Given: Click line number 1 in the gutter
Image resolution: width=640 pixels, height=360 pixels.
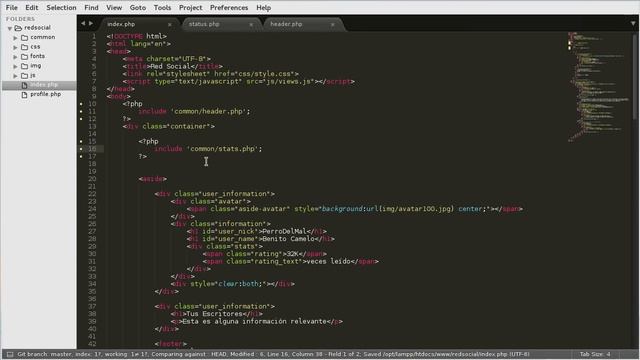Looking at the screenshot, I should (94, 36).
